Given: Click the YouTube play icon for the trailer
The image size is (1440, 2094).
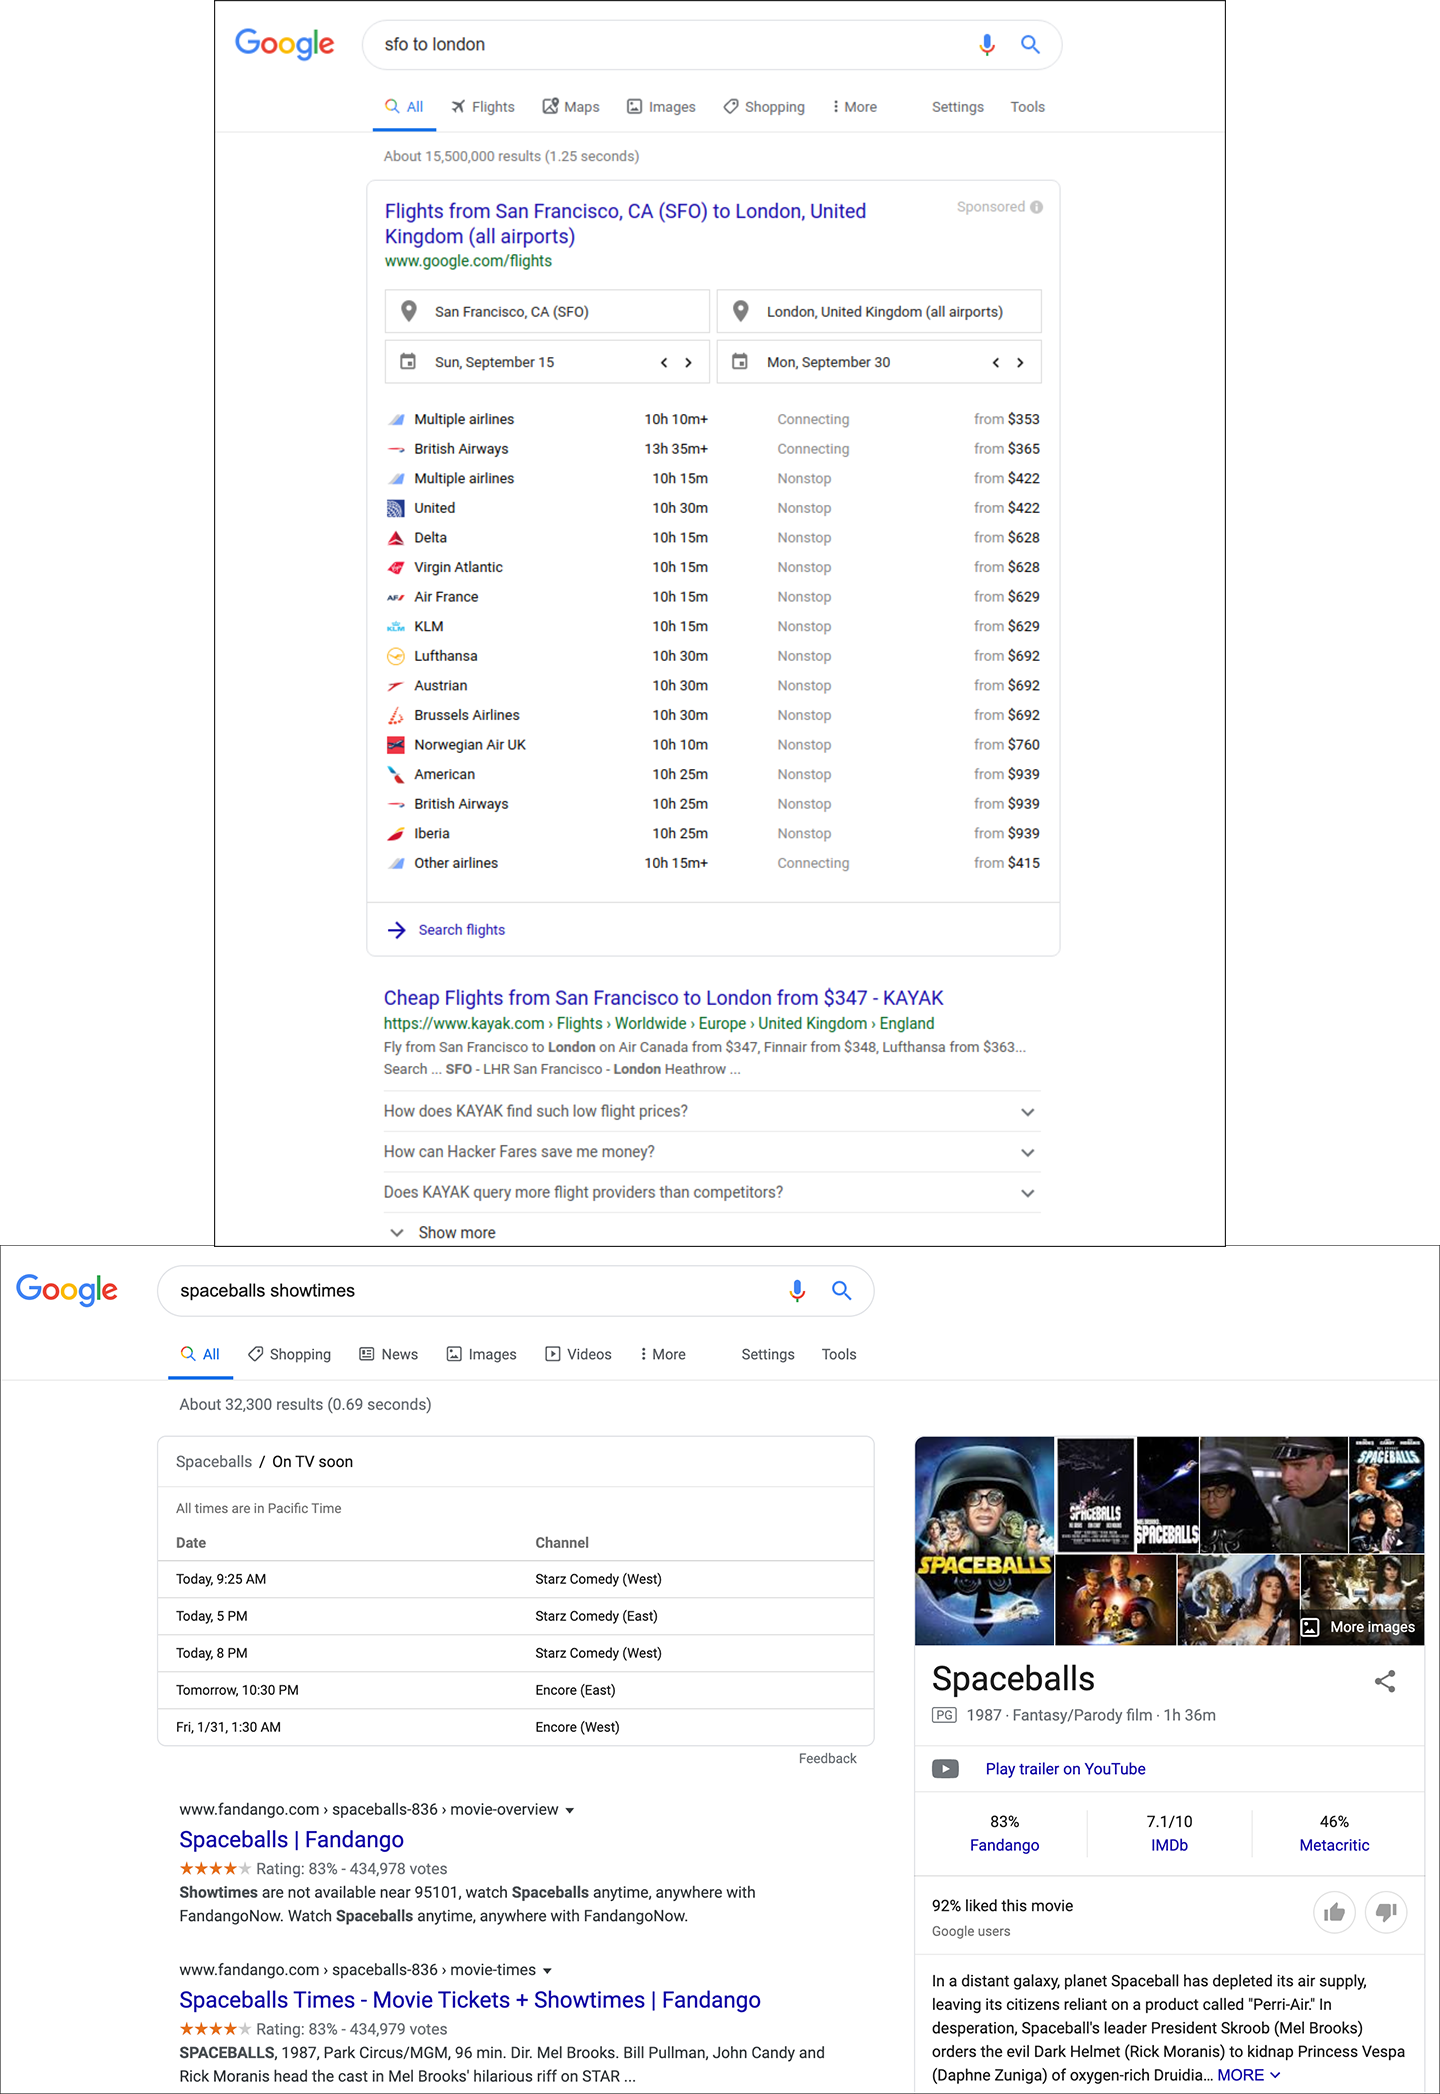Looking at the screenshot, I should [x=945, y=1769].
